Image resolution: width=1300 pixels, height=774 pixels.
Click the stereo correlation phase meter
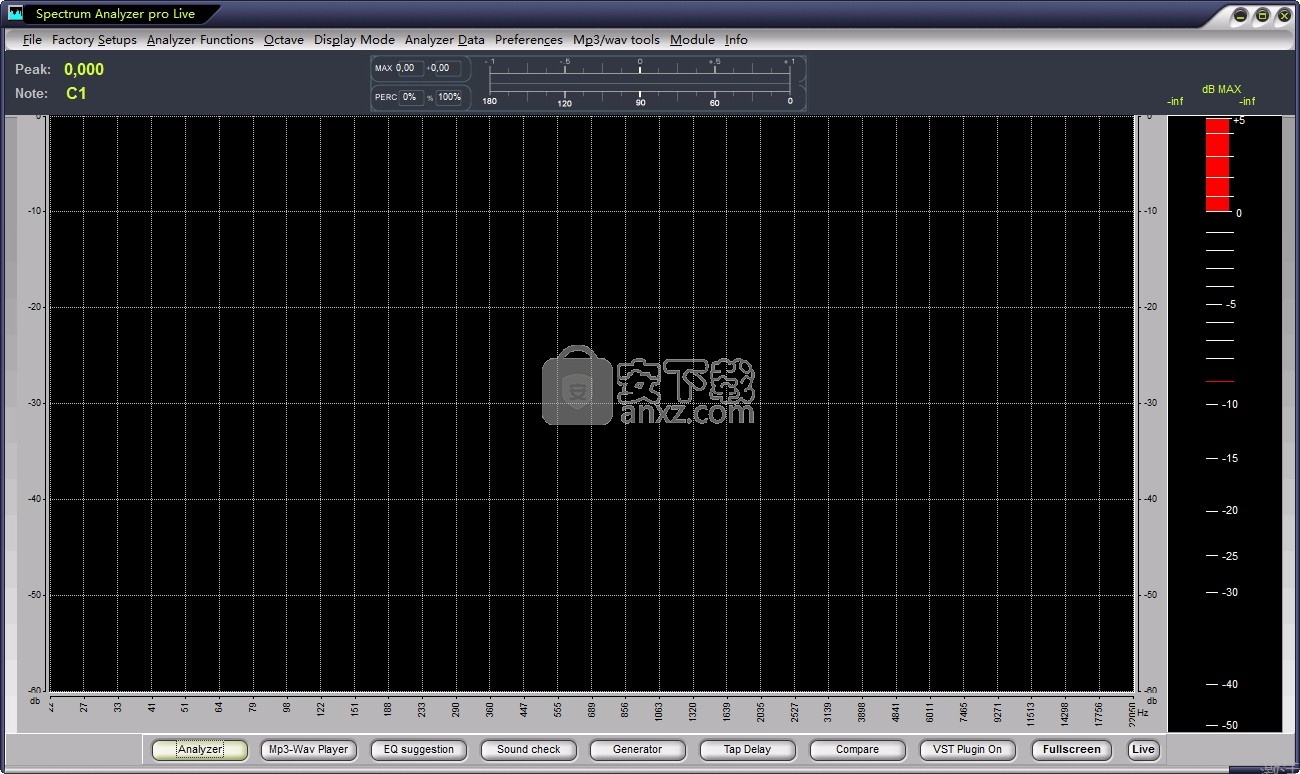click(x=640, y=83)
